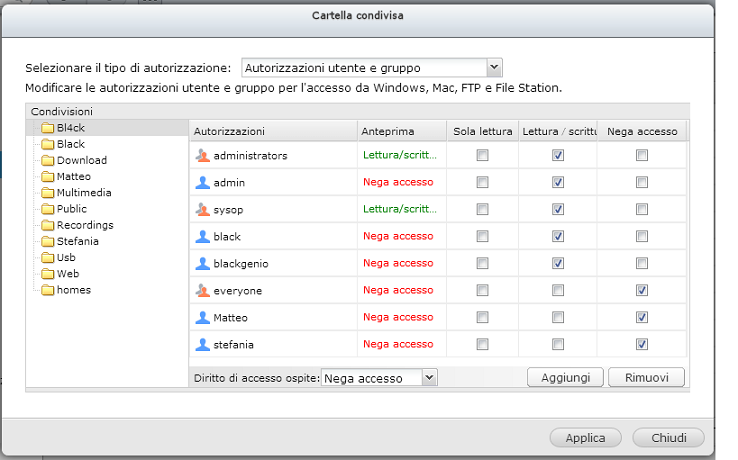
Task: Click the administrators group icon
Action: [x=202, y=155]
